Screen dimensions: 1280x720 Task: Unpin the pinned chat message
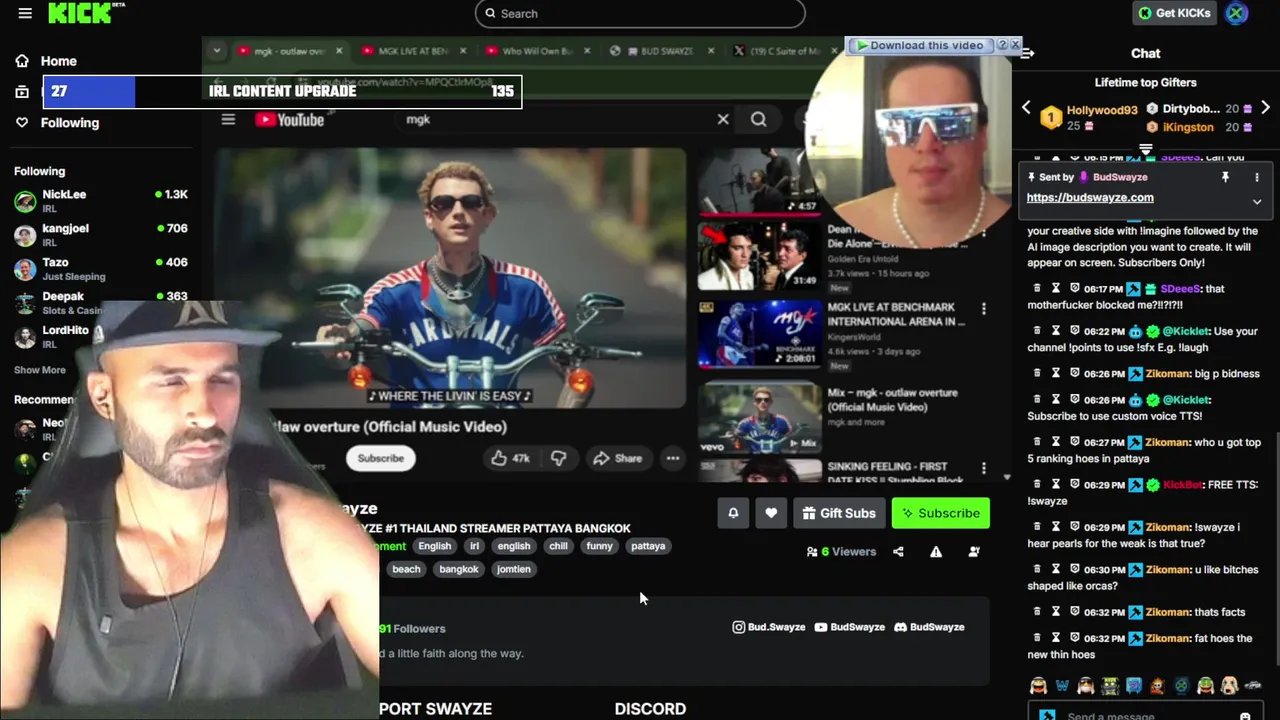click(x=1225, y=177)
